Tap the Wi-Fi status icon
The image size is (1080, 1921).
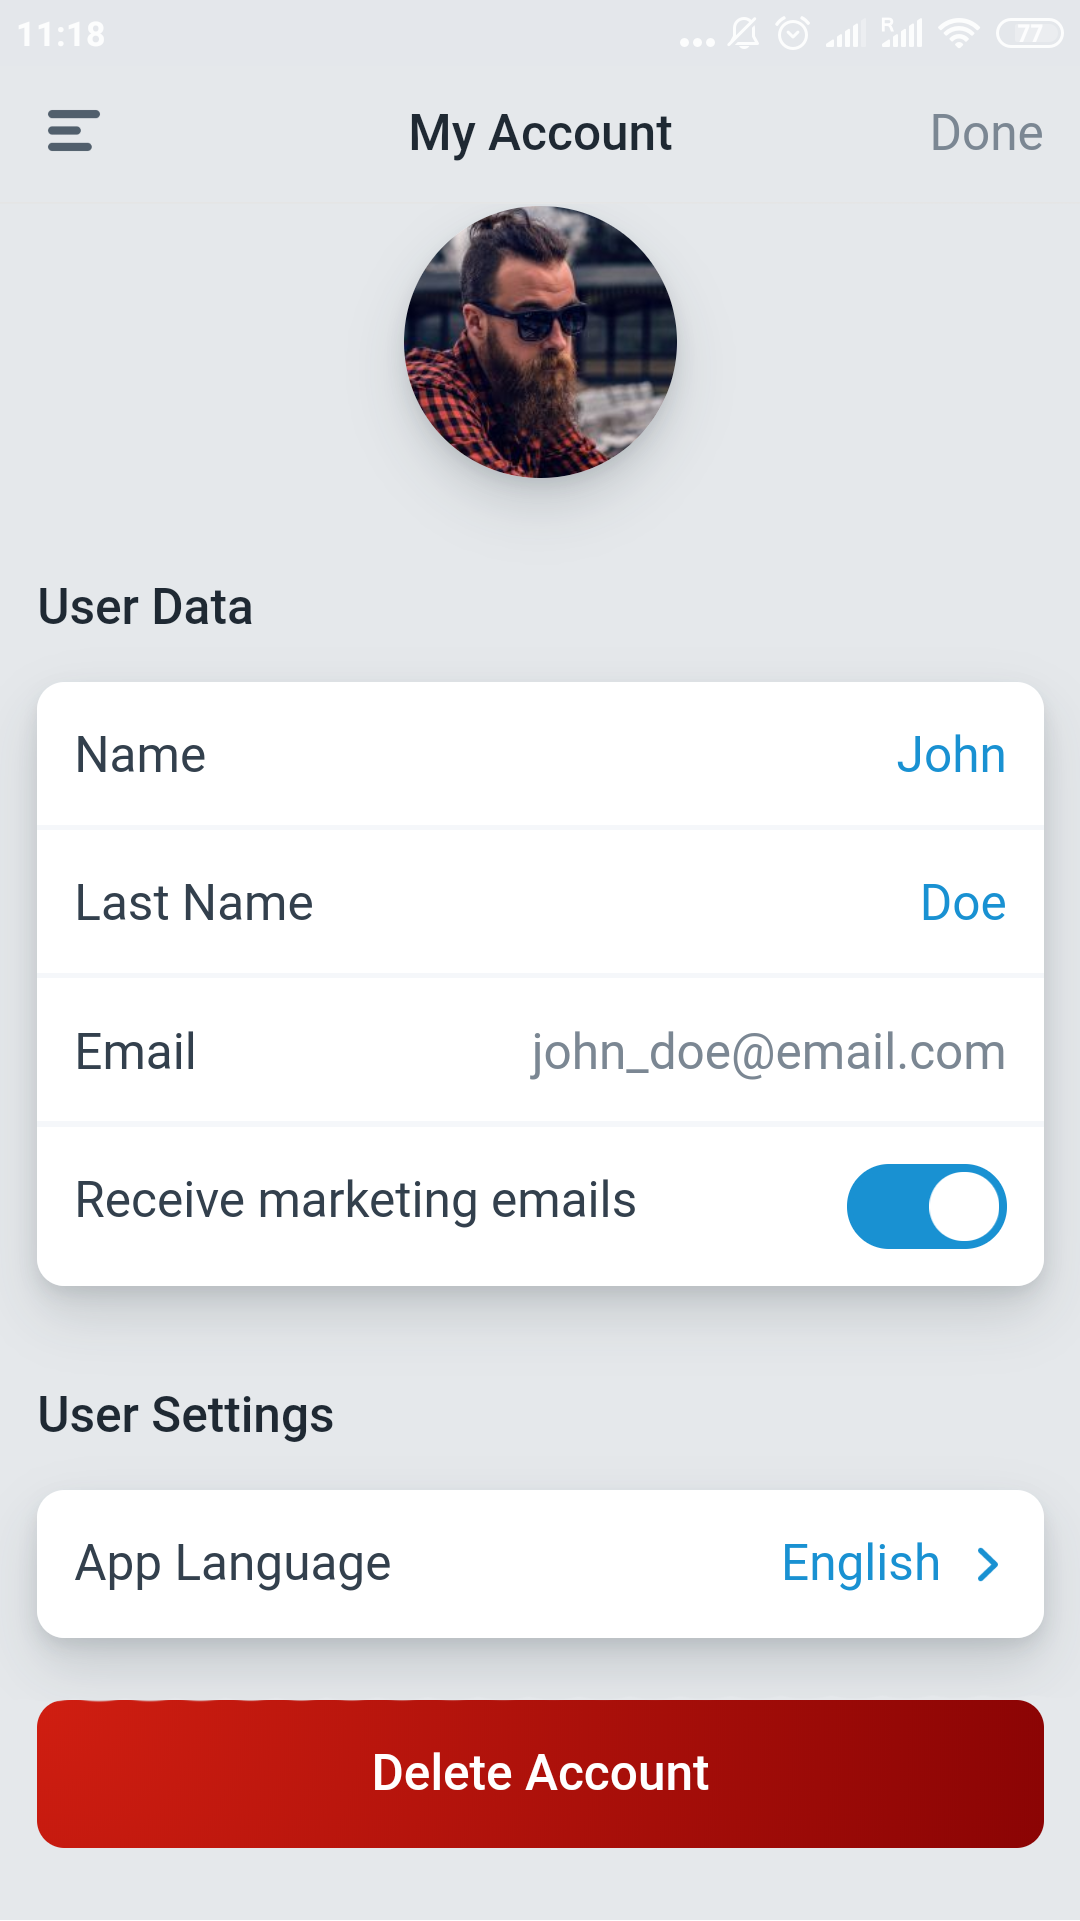pyautogui.click(x=959, y=34)
